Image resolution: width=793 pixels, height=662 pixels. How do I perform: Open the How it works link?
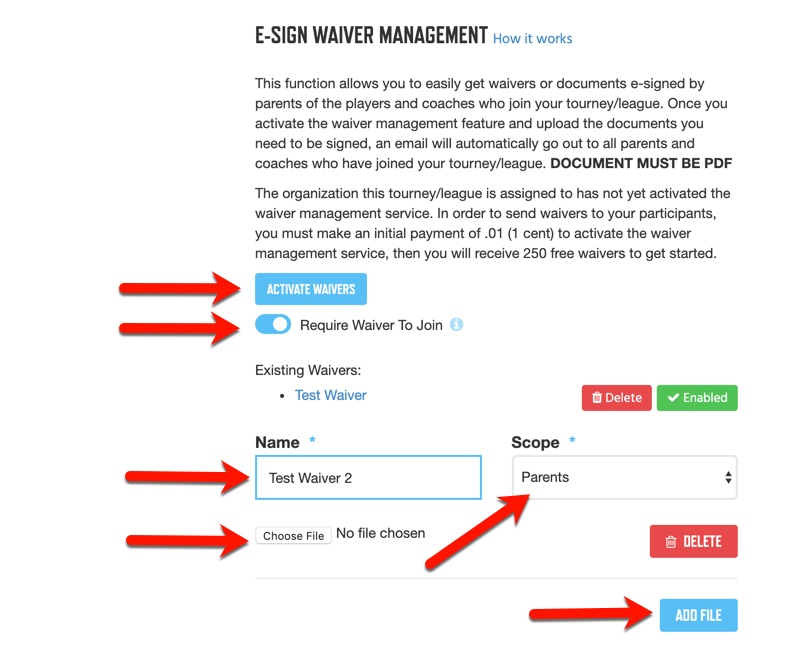(533, 38)
